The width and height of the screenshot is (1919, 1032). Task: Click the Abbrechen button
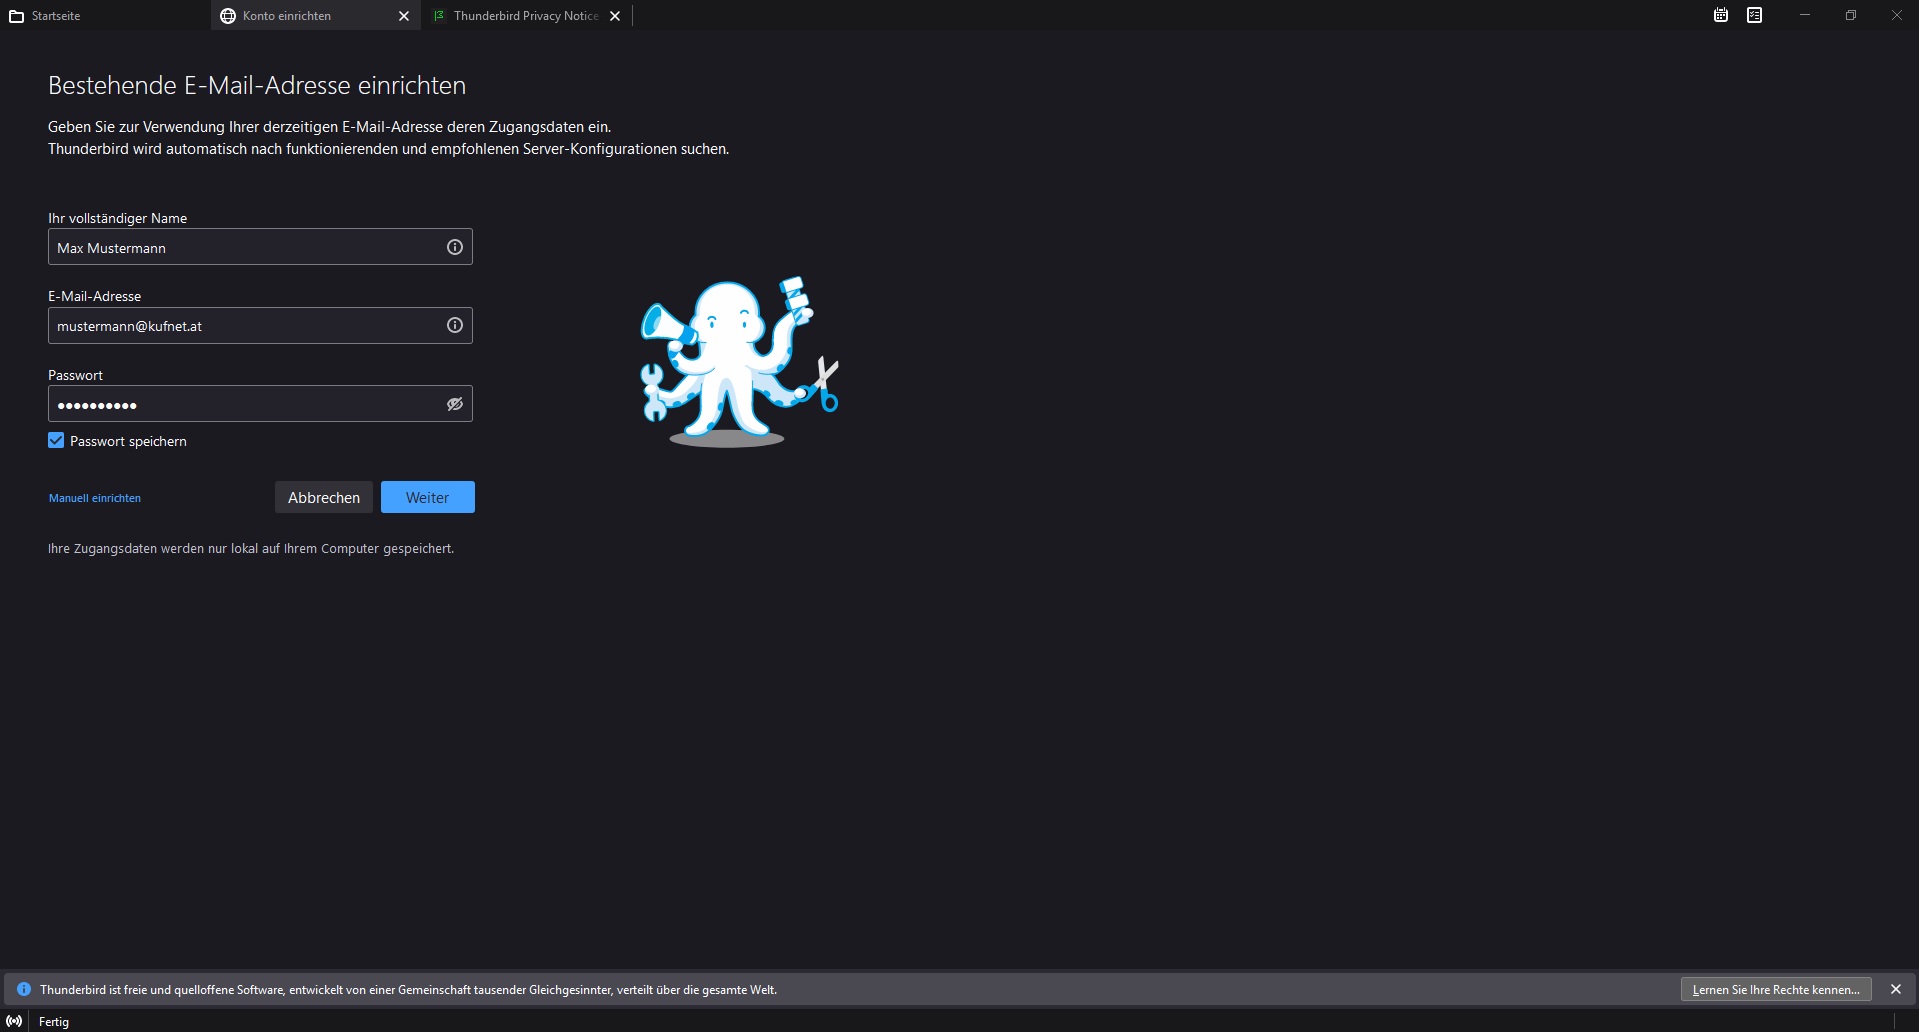[x=323, y=497]
